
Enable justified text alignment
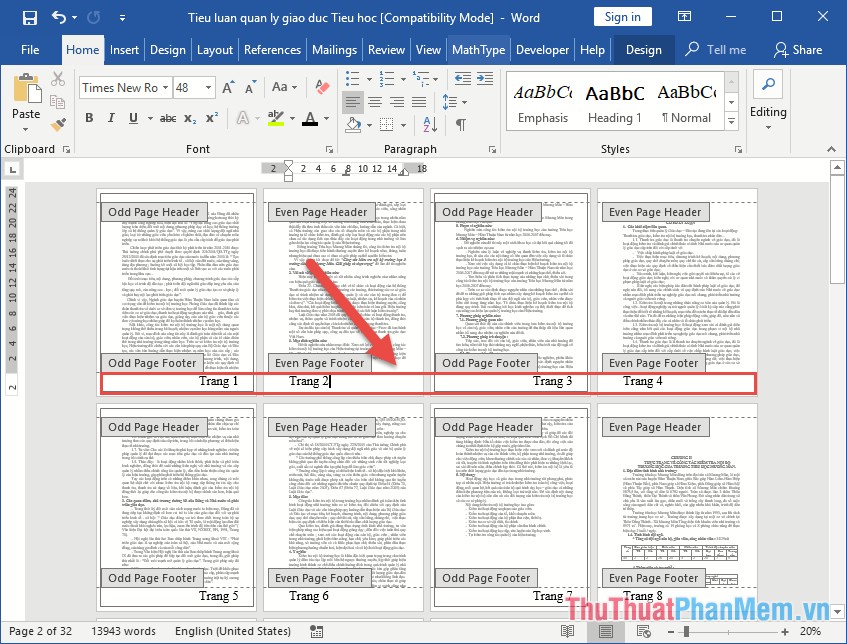tap(417, 102)
